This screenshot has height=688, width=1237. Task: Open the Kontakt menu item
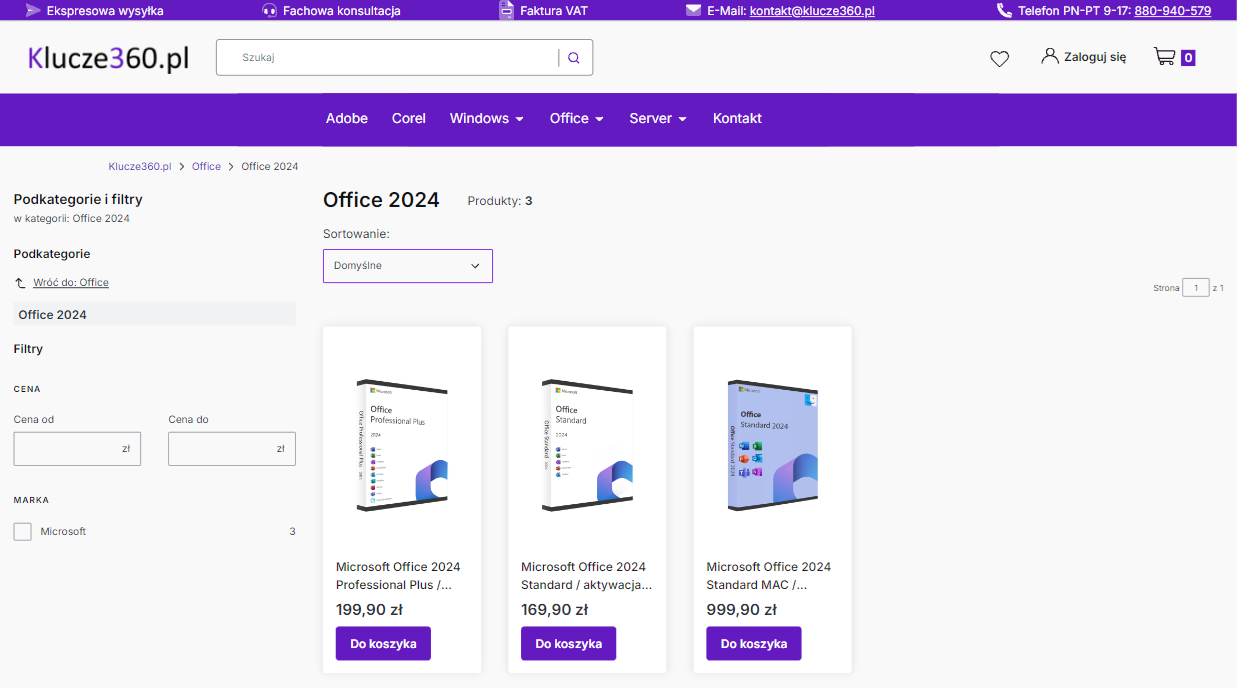[737, 118]
